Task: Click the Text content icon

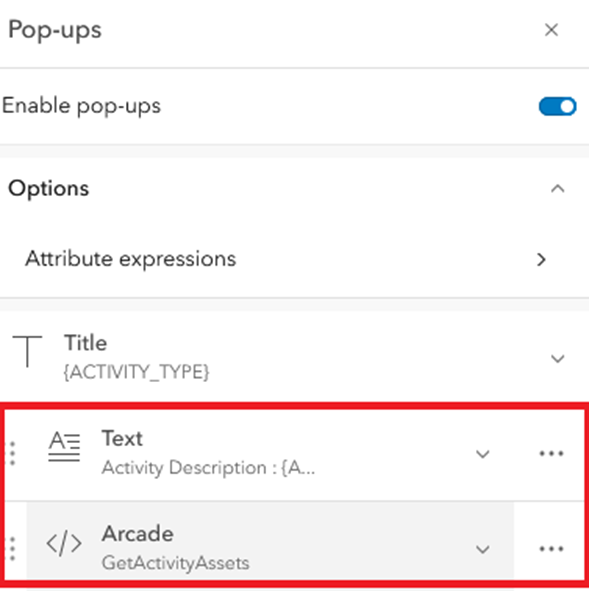Action: (x=64, y=446)
